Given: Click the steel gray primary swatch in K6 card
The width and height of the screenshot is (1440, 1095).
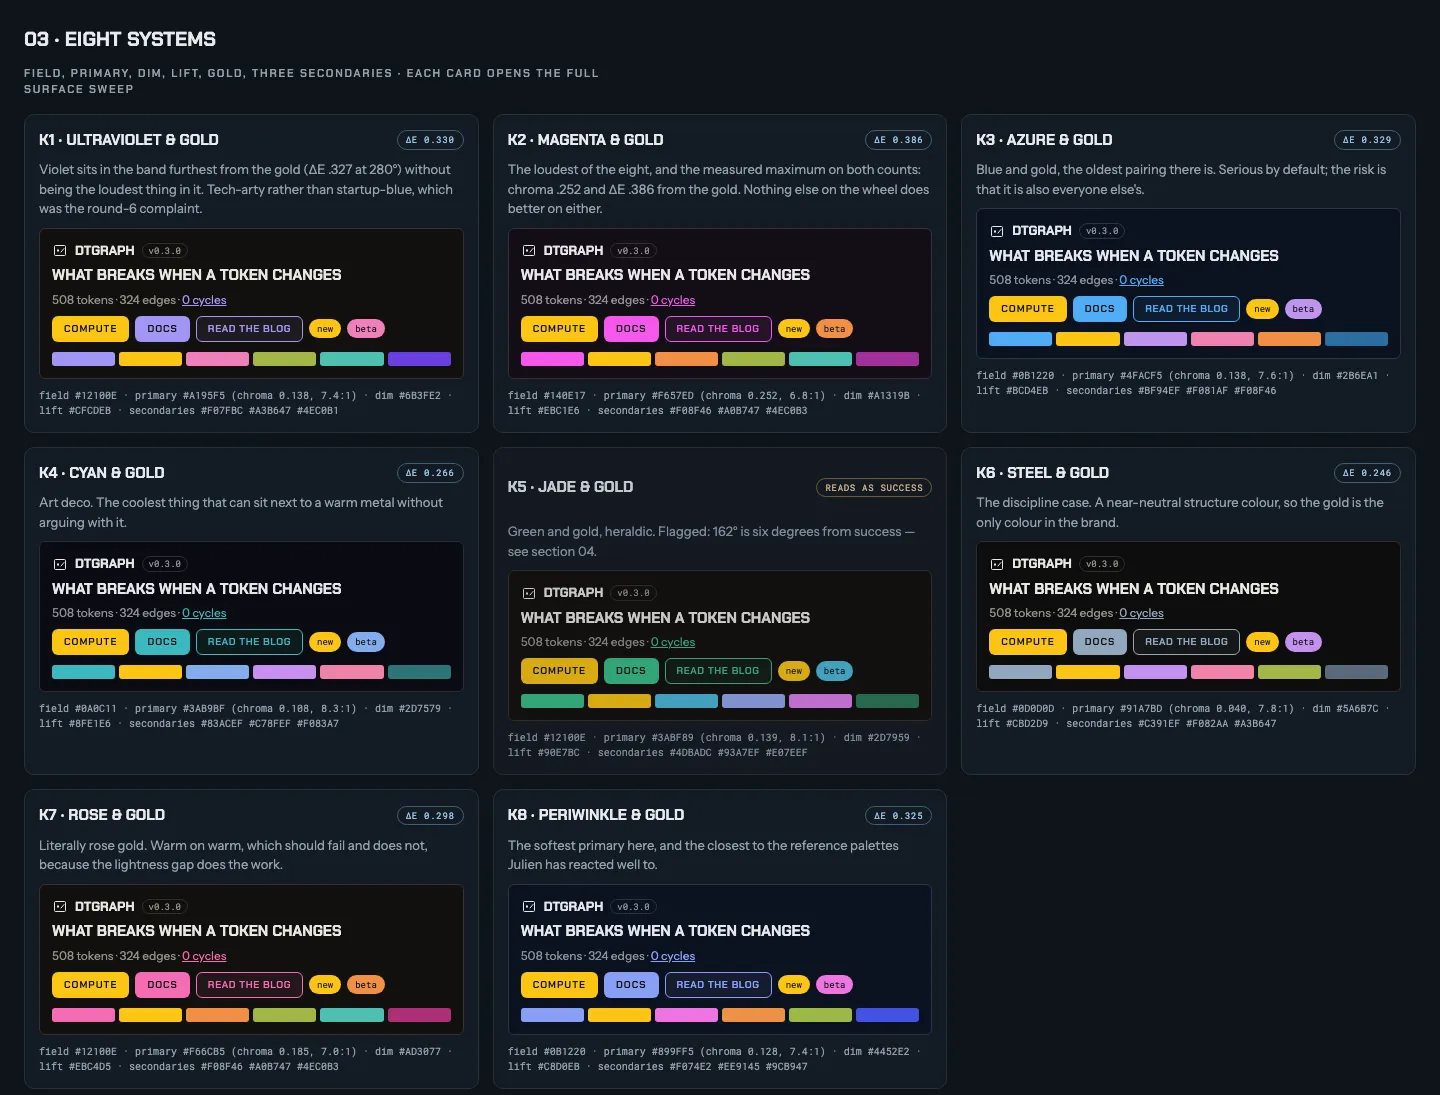Looking at the screenshot, I should coord(1020,672).
